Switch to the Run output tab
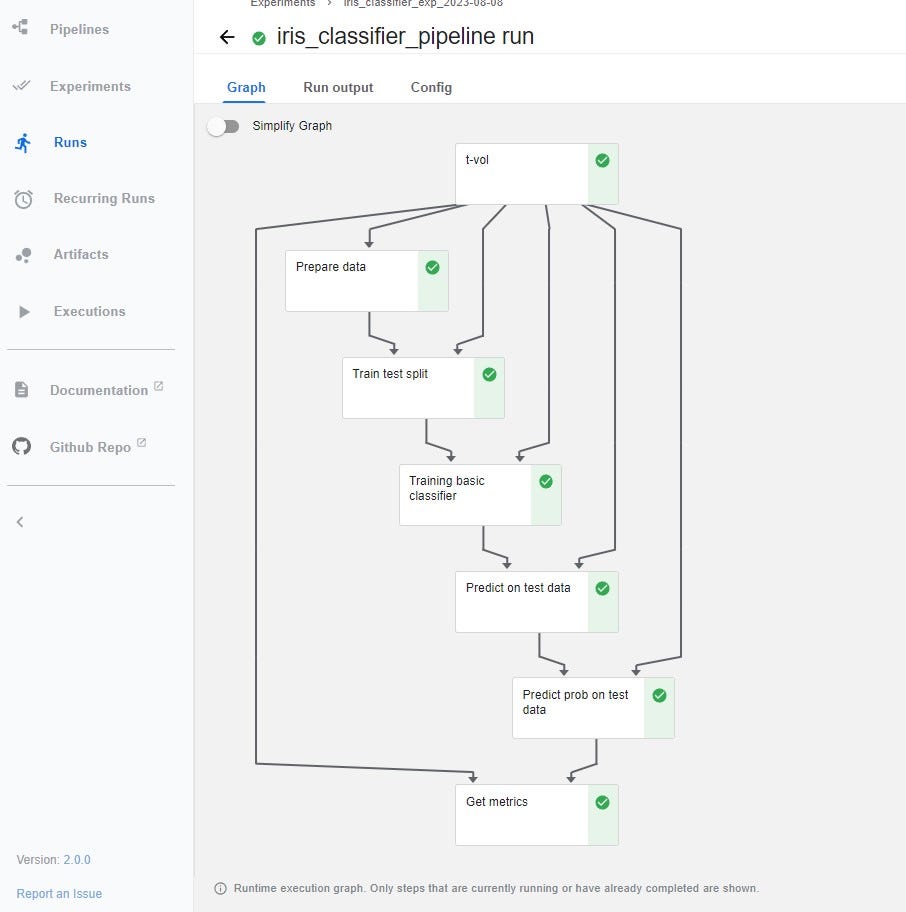The height and width of the screenshot is (912, 906). 338,87
